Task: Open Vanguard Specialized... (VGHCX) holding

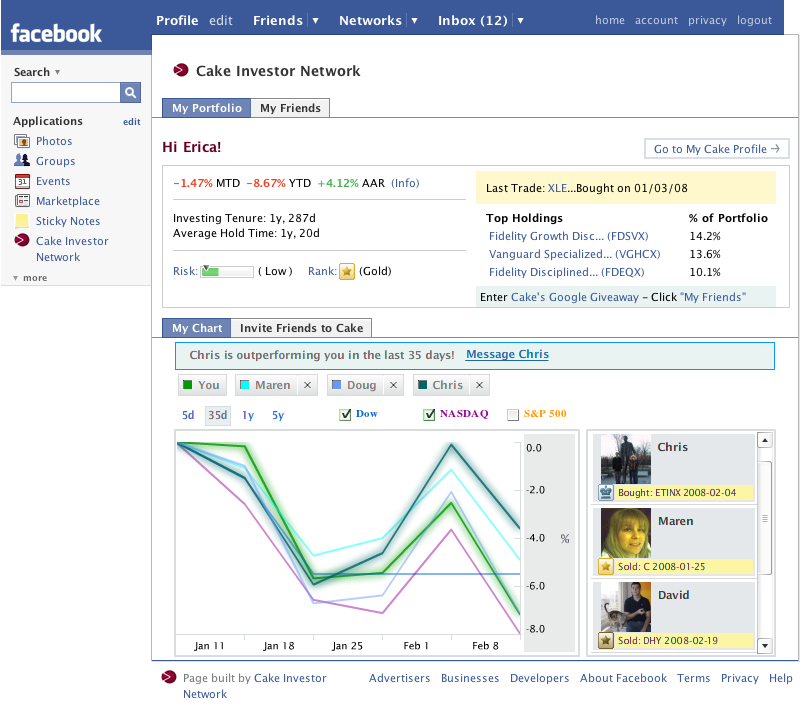Action: click(x=574, y=254)
